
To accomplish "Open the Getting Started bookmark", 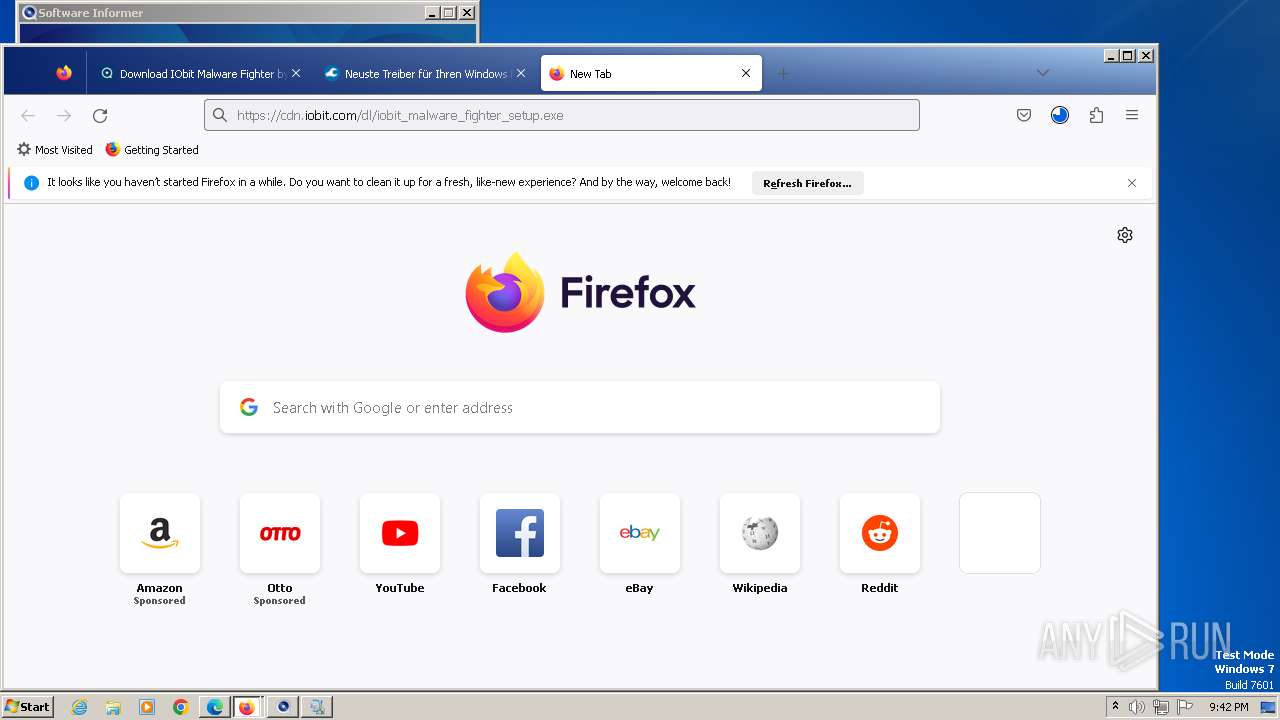I will (x=152, y=150).
